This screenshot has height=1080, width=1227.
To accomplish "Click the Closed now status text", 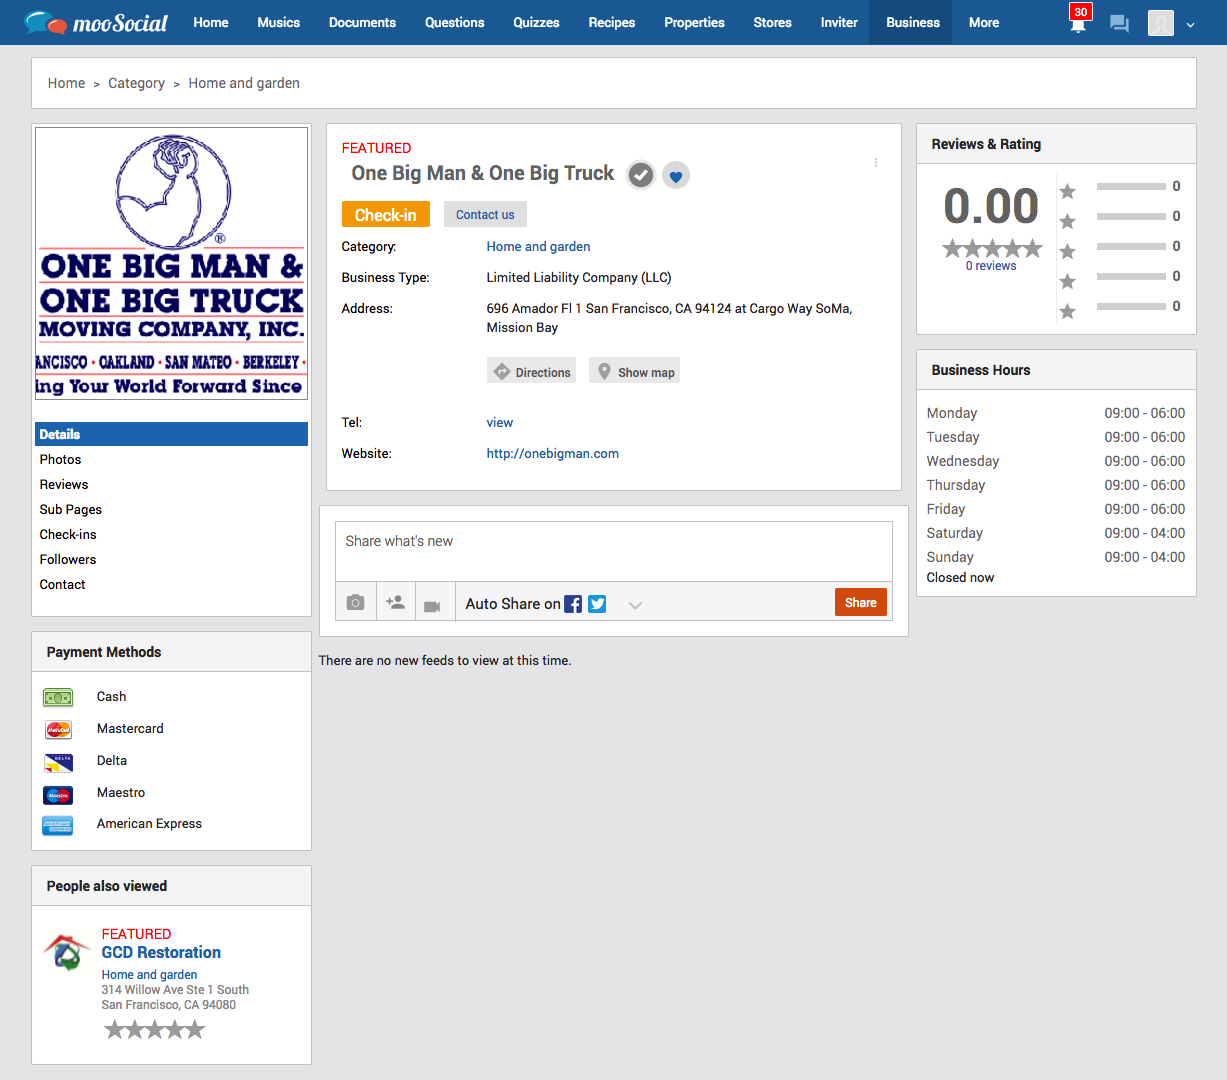I will (x=960, y=577).
